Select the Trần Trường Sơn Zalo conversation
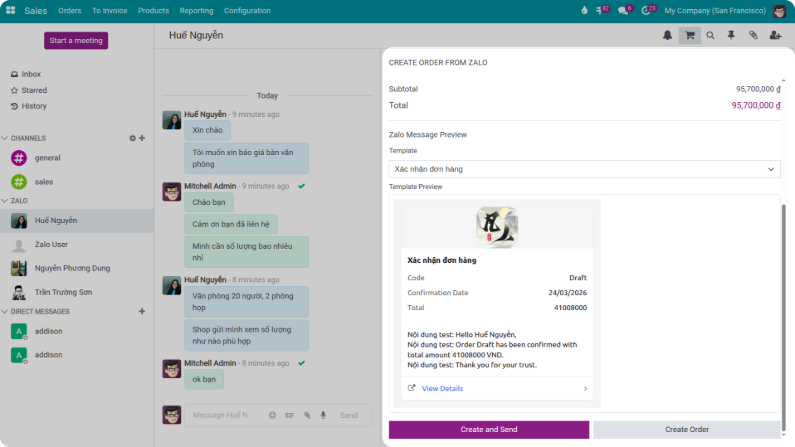 point(63,292)
